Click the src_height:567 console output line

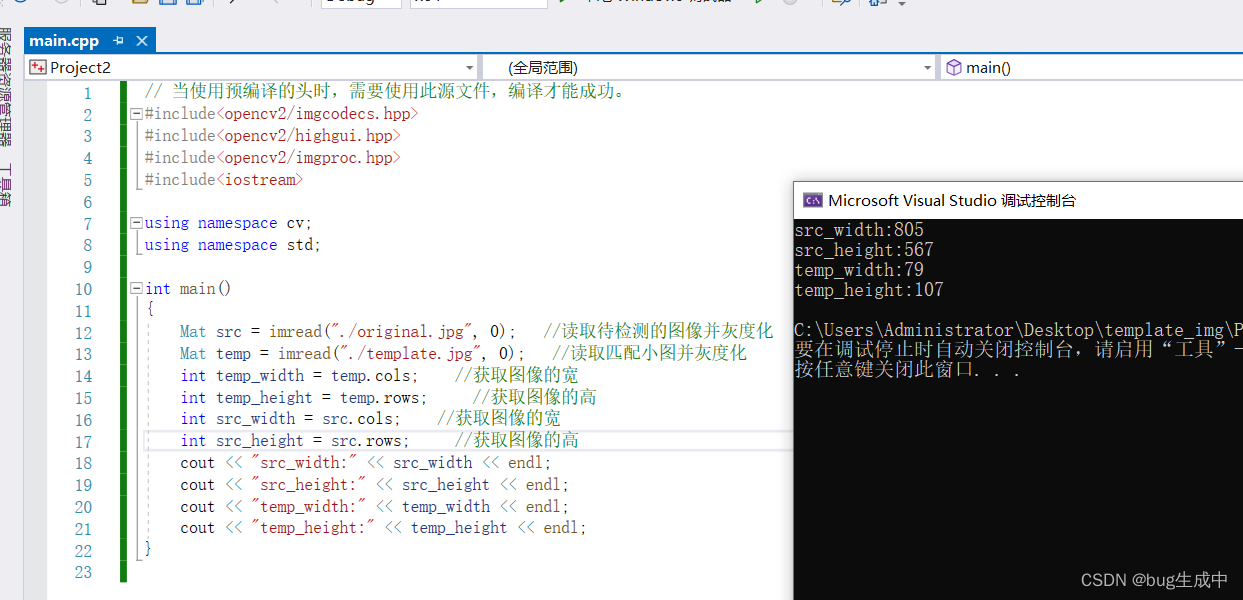click(x=864, y=250)
